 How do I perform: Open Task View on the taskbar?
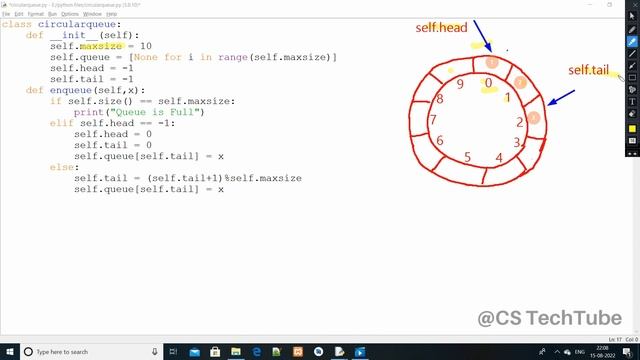pyautogui.click(x=173, y=352)
